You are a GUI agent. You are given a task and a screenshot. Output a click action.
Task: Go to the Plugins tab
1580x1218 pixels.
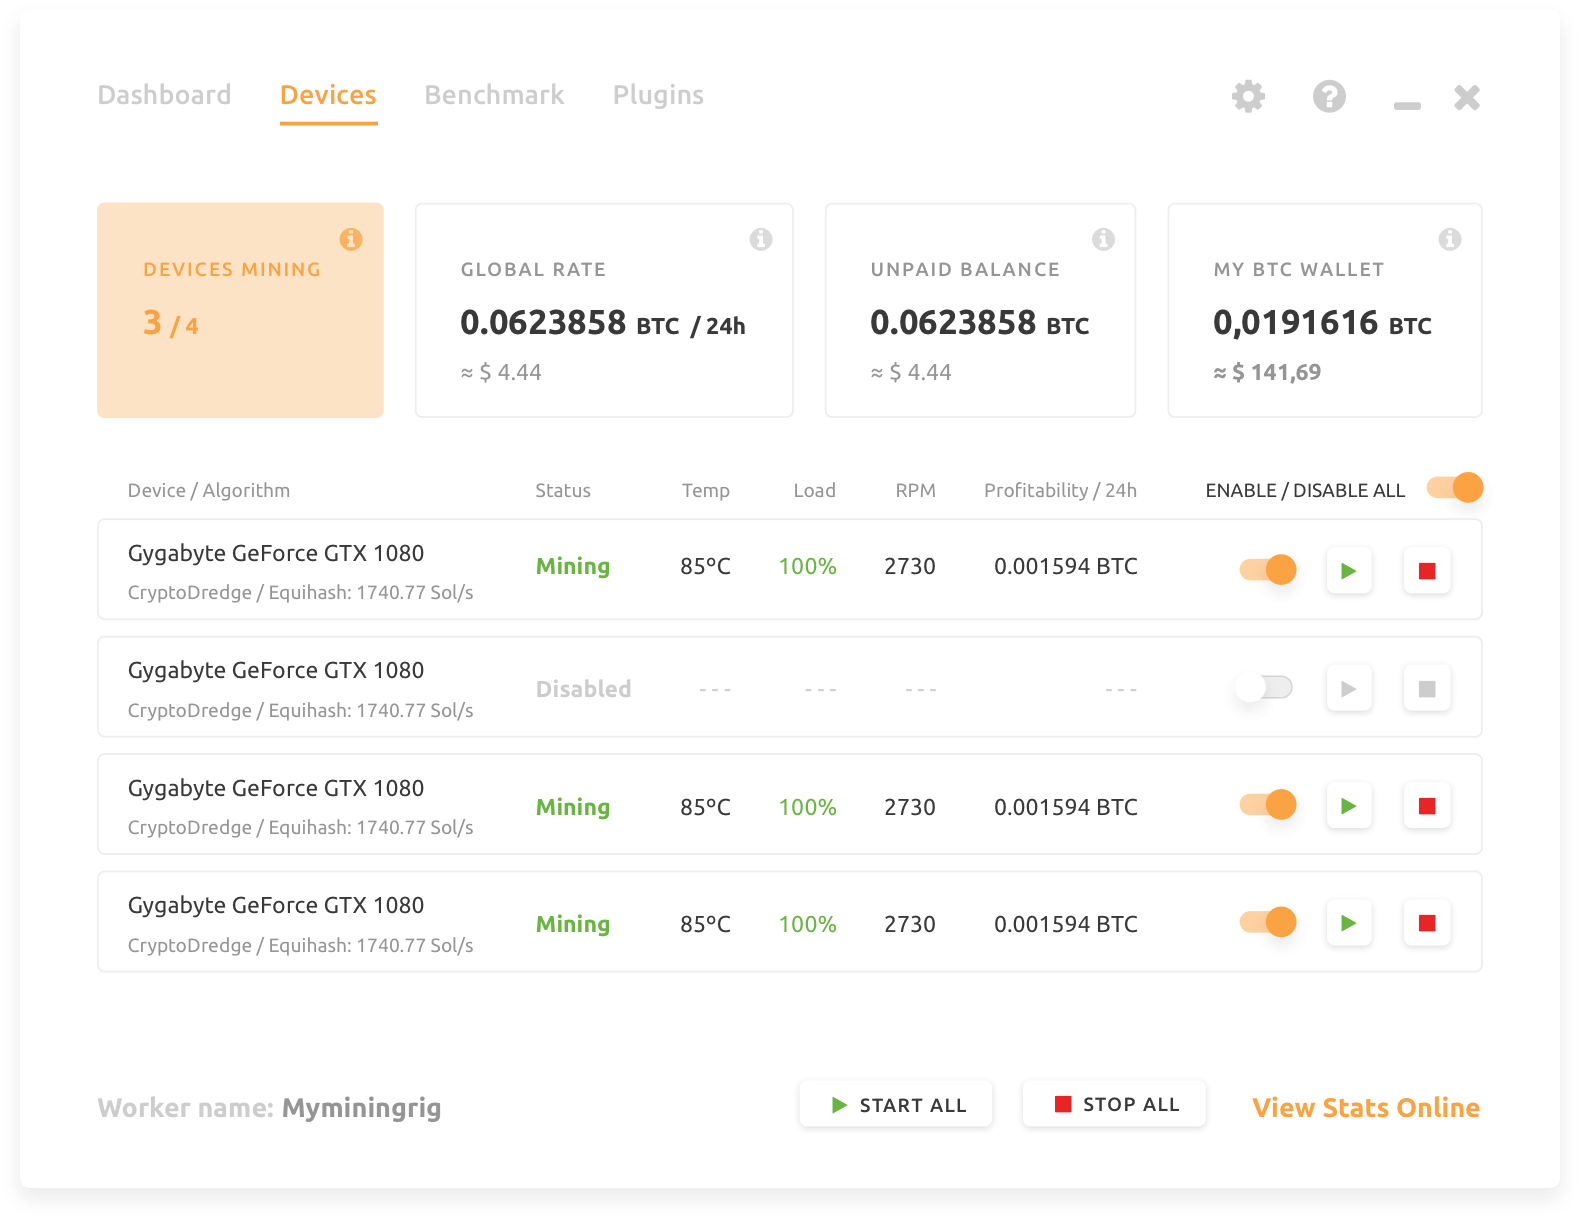tap(658, 96)
